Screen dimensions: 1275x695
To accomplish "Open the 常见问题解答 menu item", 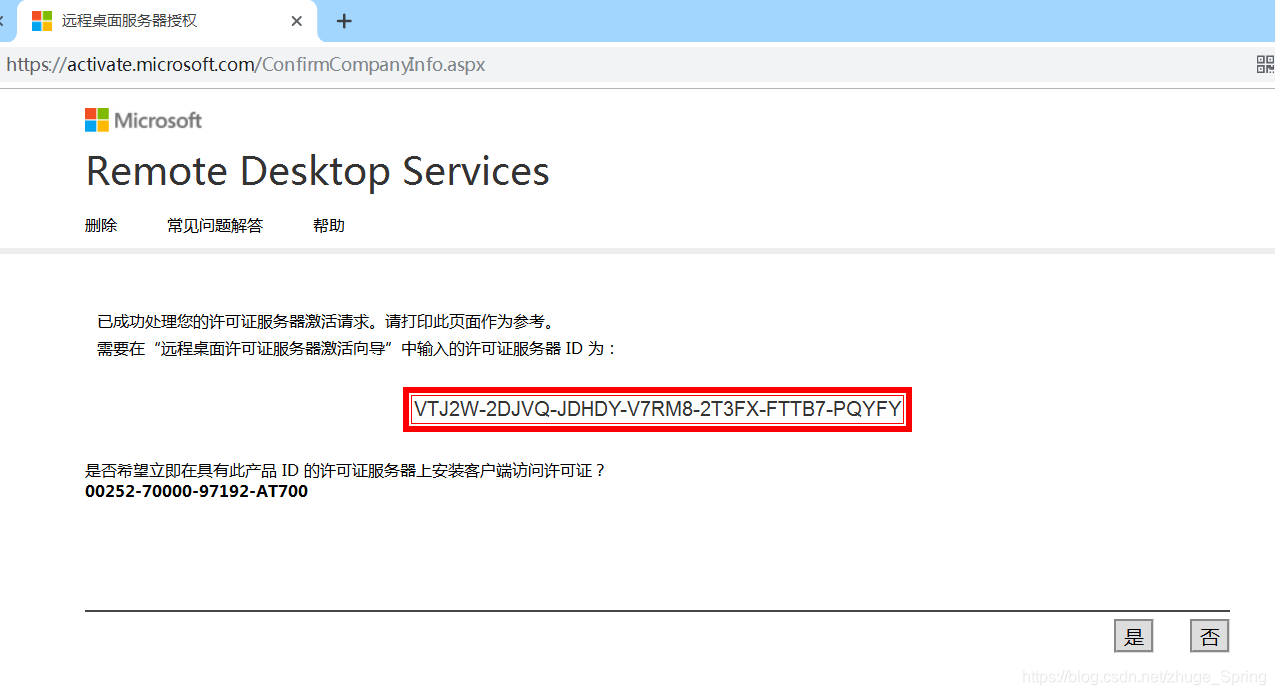I will coord(215,226).
